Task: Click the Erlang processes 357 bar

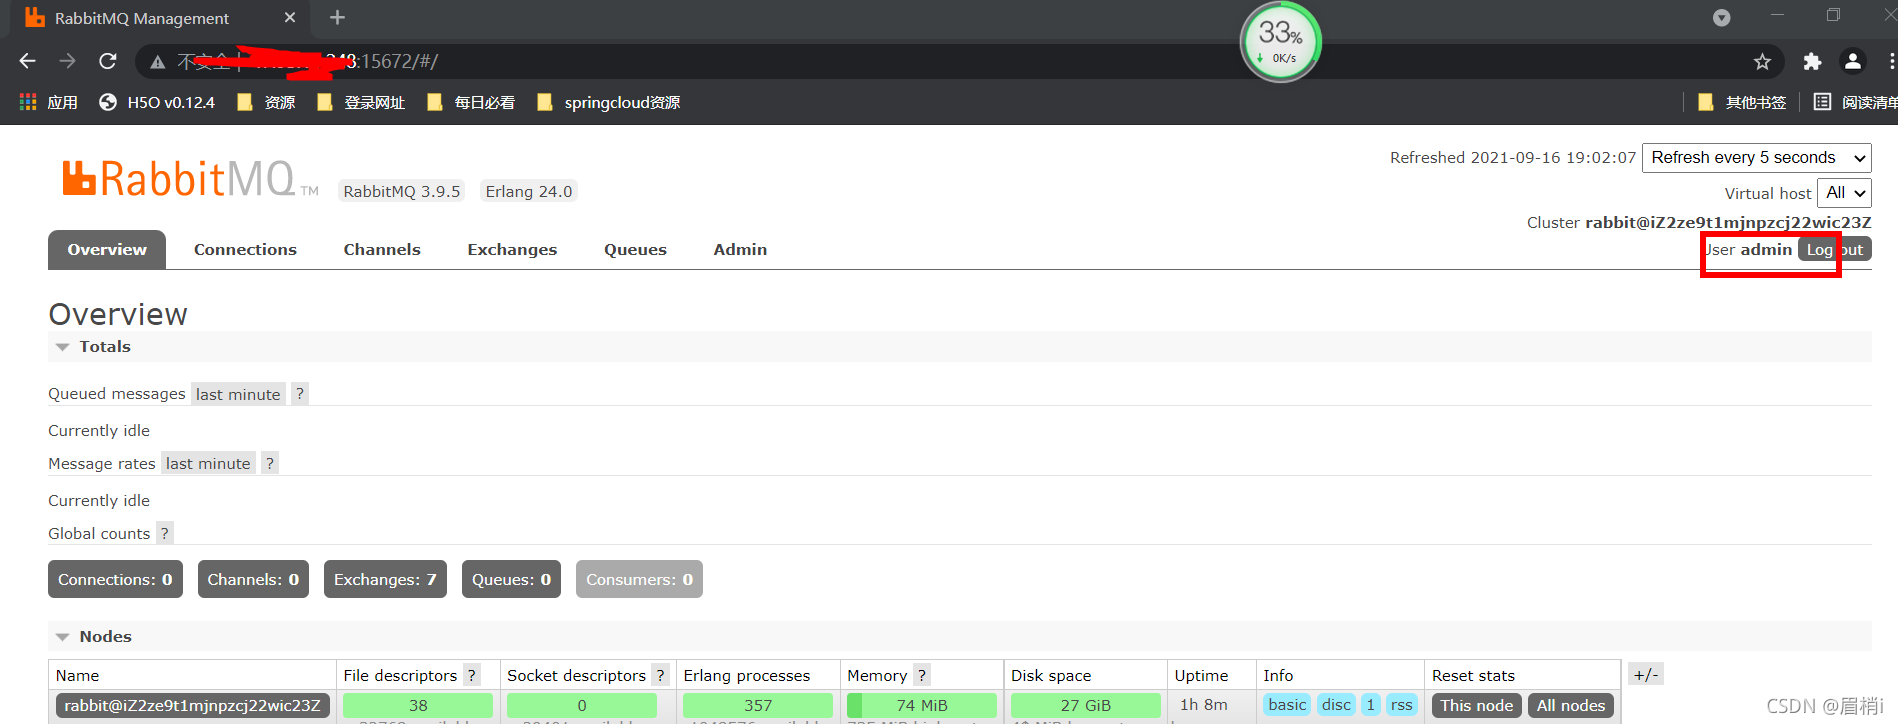Action: pyautogui.click(x=758, y=706)
